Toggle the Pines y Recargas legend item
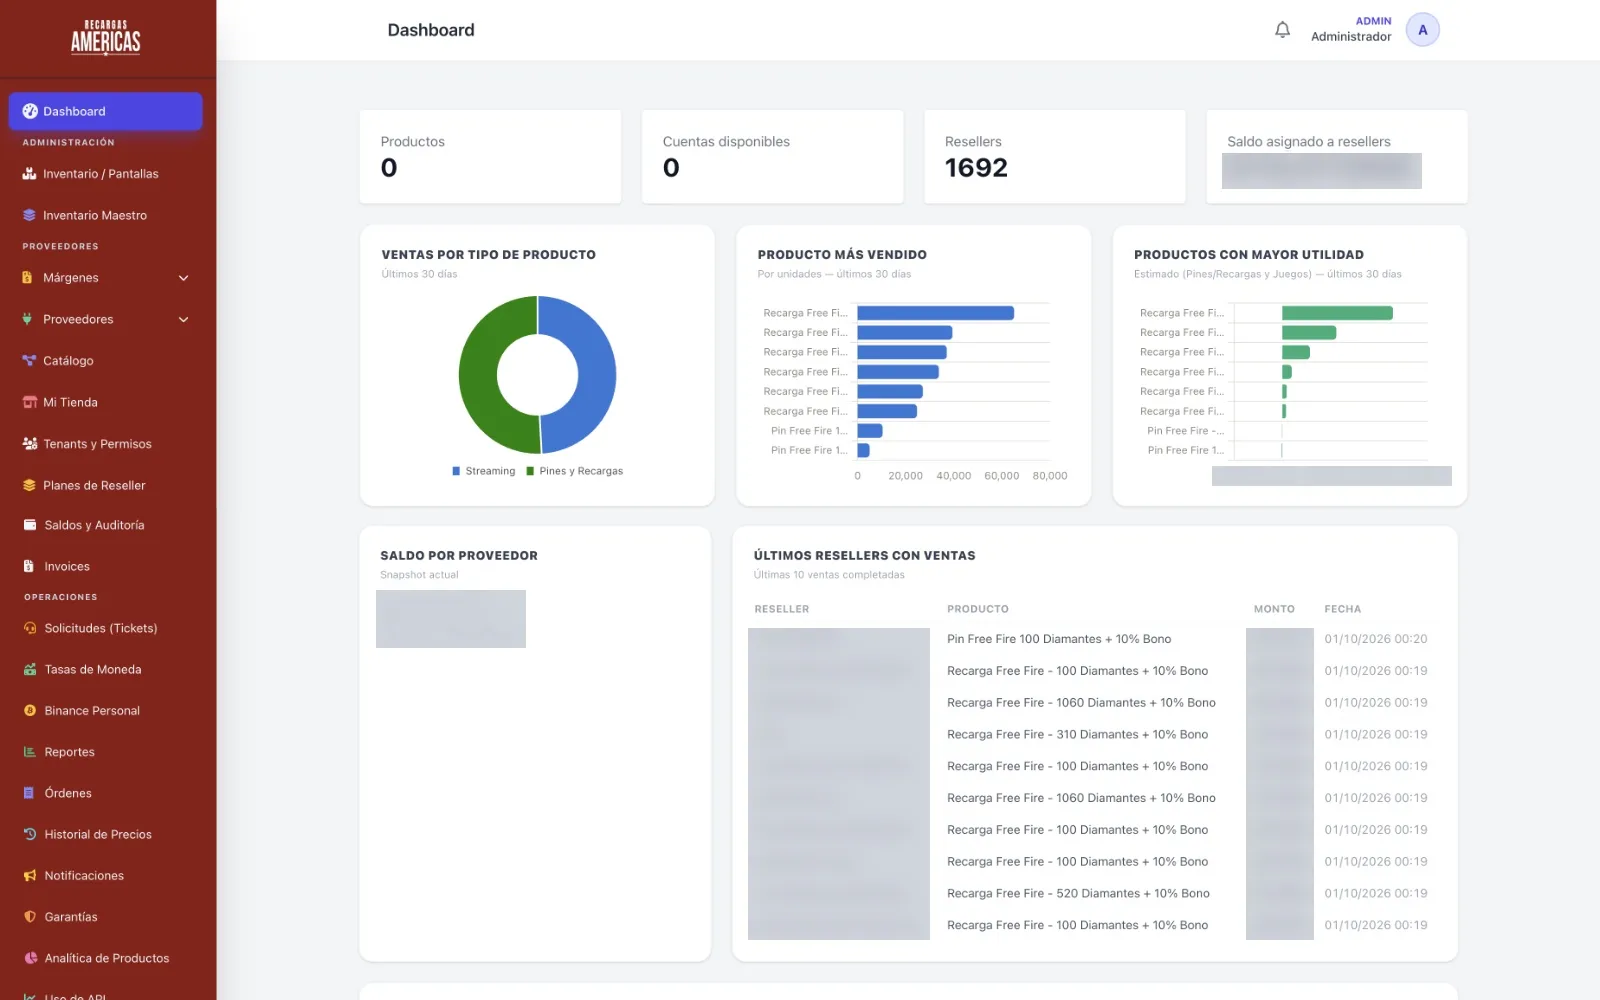 coord(575,471)
